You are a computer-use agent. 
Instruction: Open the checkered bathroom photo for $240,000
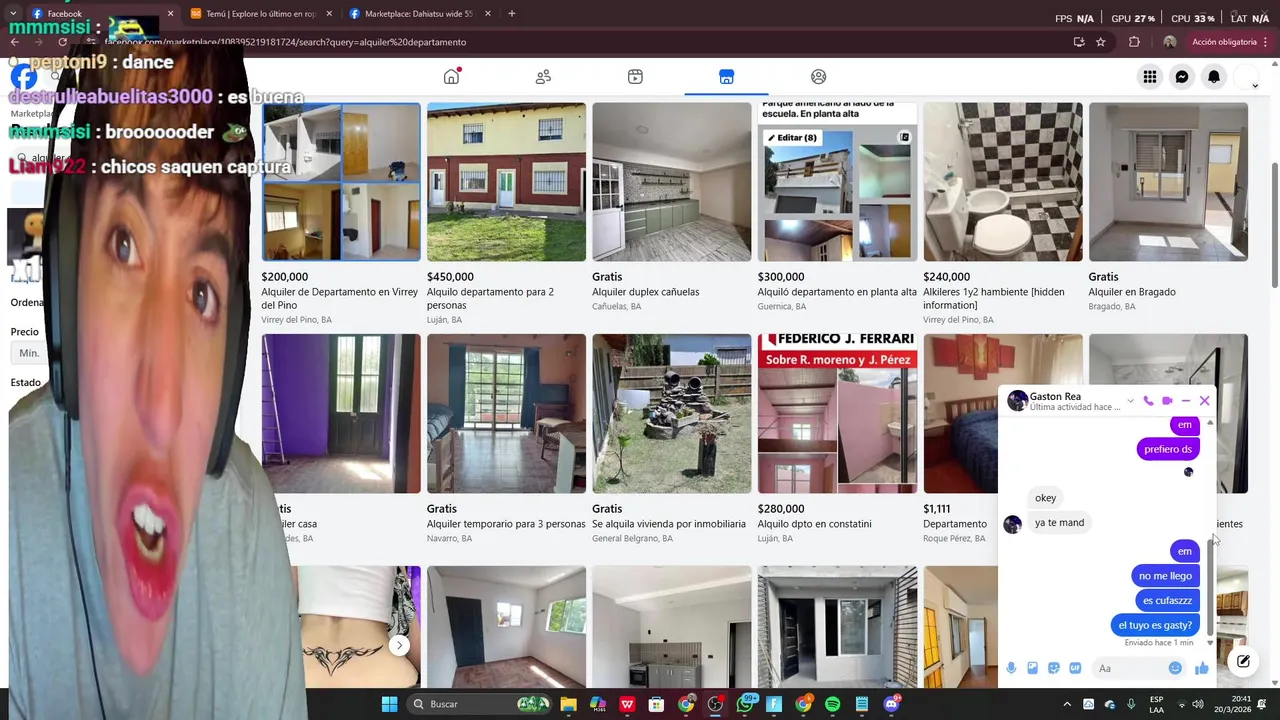point(1002,182)
